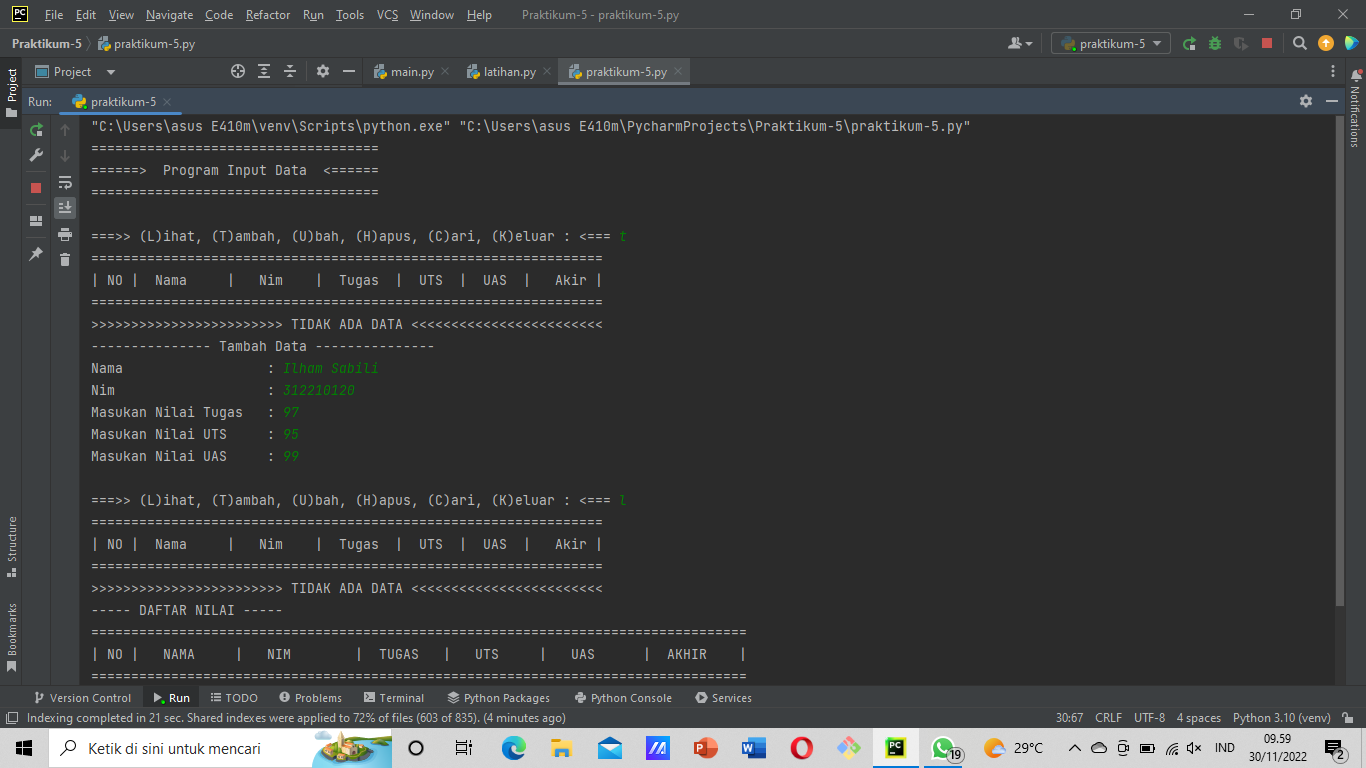Click the 30:67 cursor position

1070,718
